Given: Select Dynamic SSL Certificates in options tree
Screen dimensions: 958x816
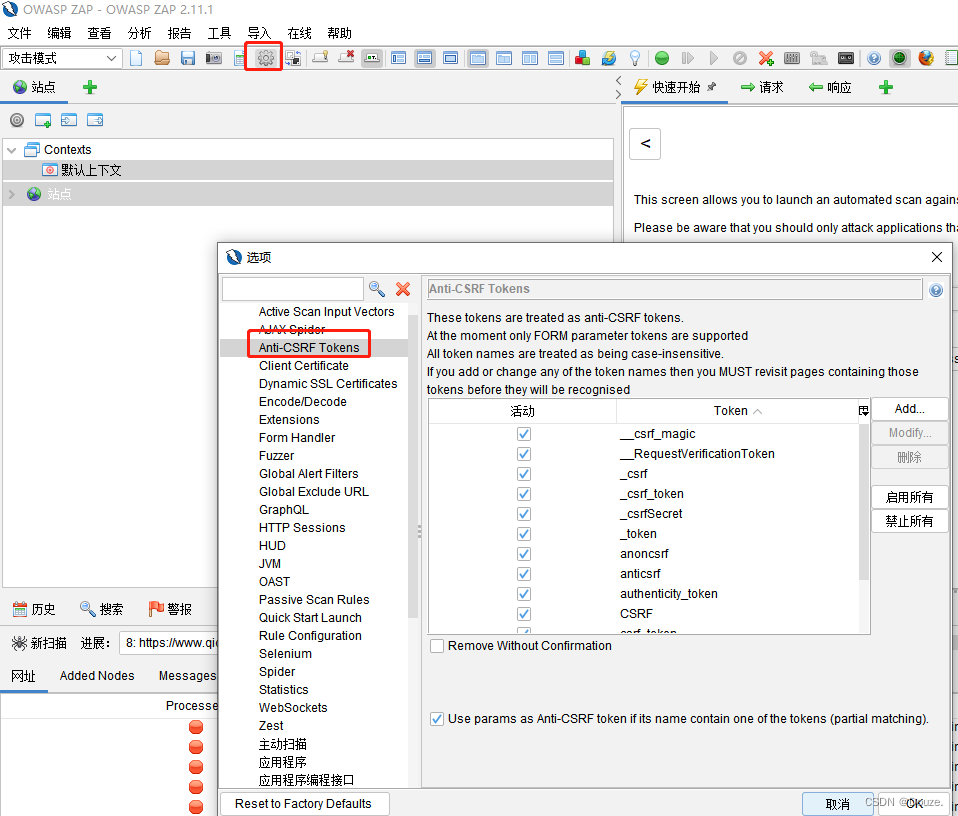Looking at the screenshot, I should pos(328,384).
